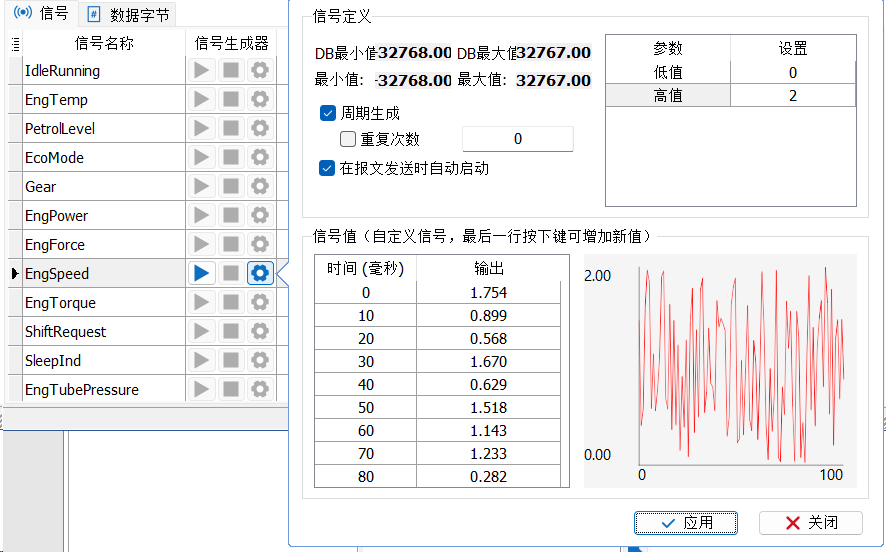Open EngTemp generator settings gear
This screenshot has width=886, height=552.
260,99
